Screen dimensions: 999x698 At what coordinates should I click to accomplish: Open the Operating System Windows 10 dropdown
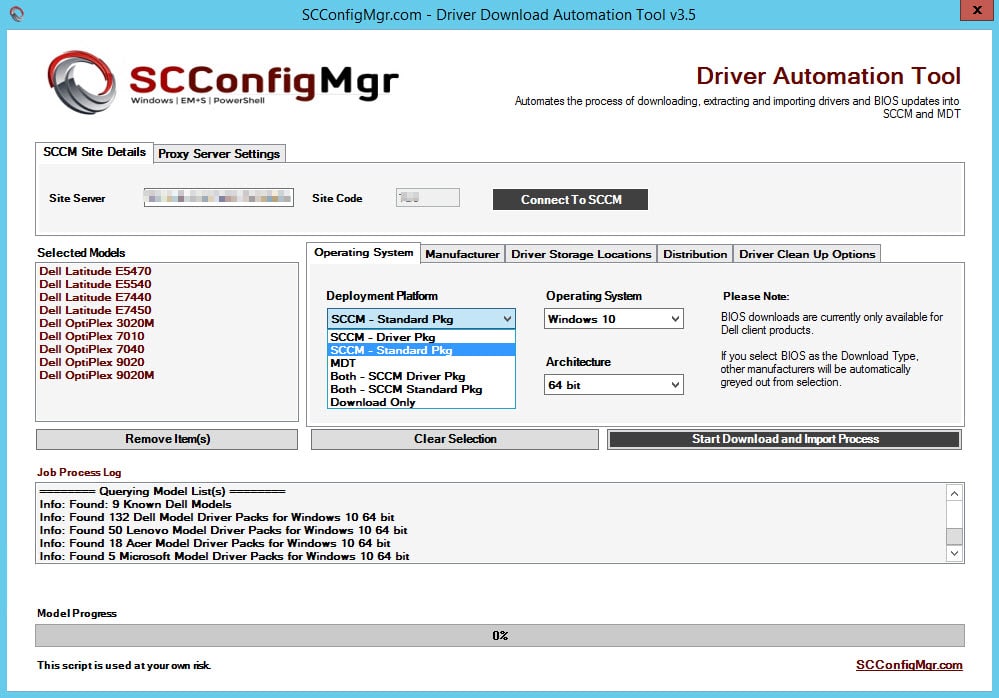click(614, 319)
